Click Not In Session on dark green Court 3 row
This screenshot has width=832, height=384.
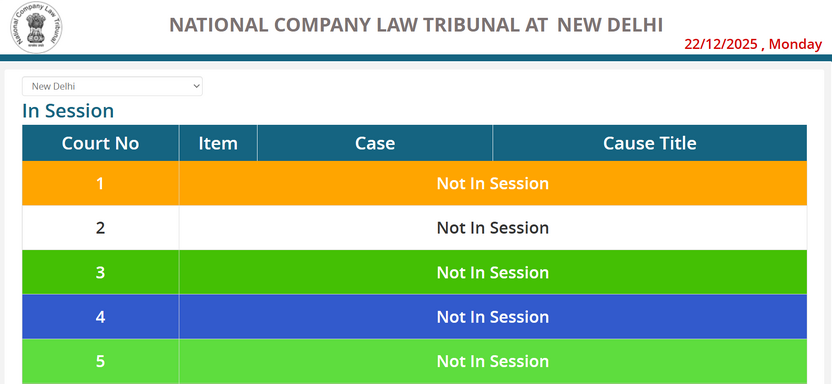[x=492, y=273]
